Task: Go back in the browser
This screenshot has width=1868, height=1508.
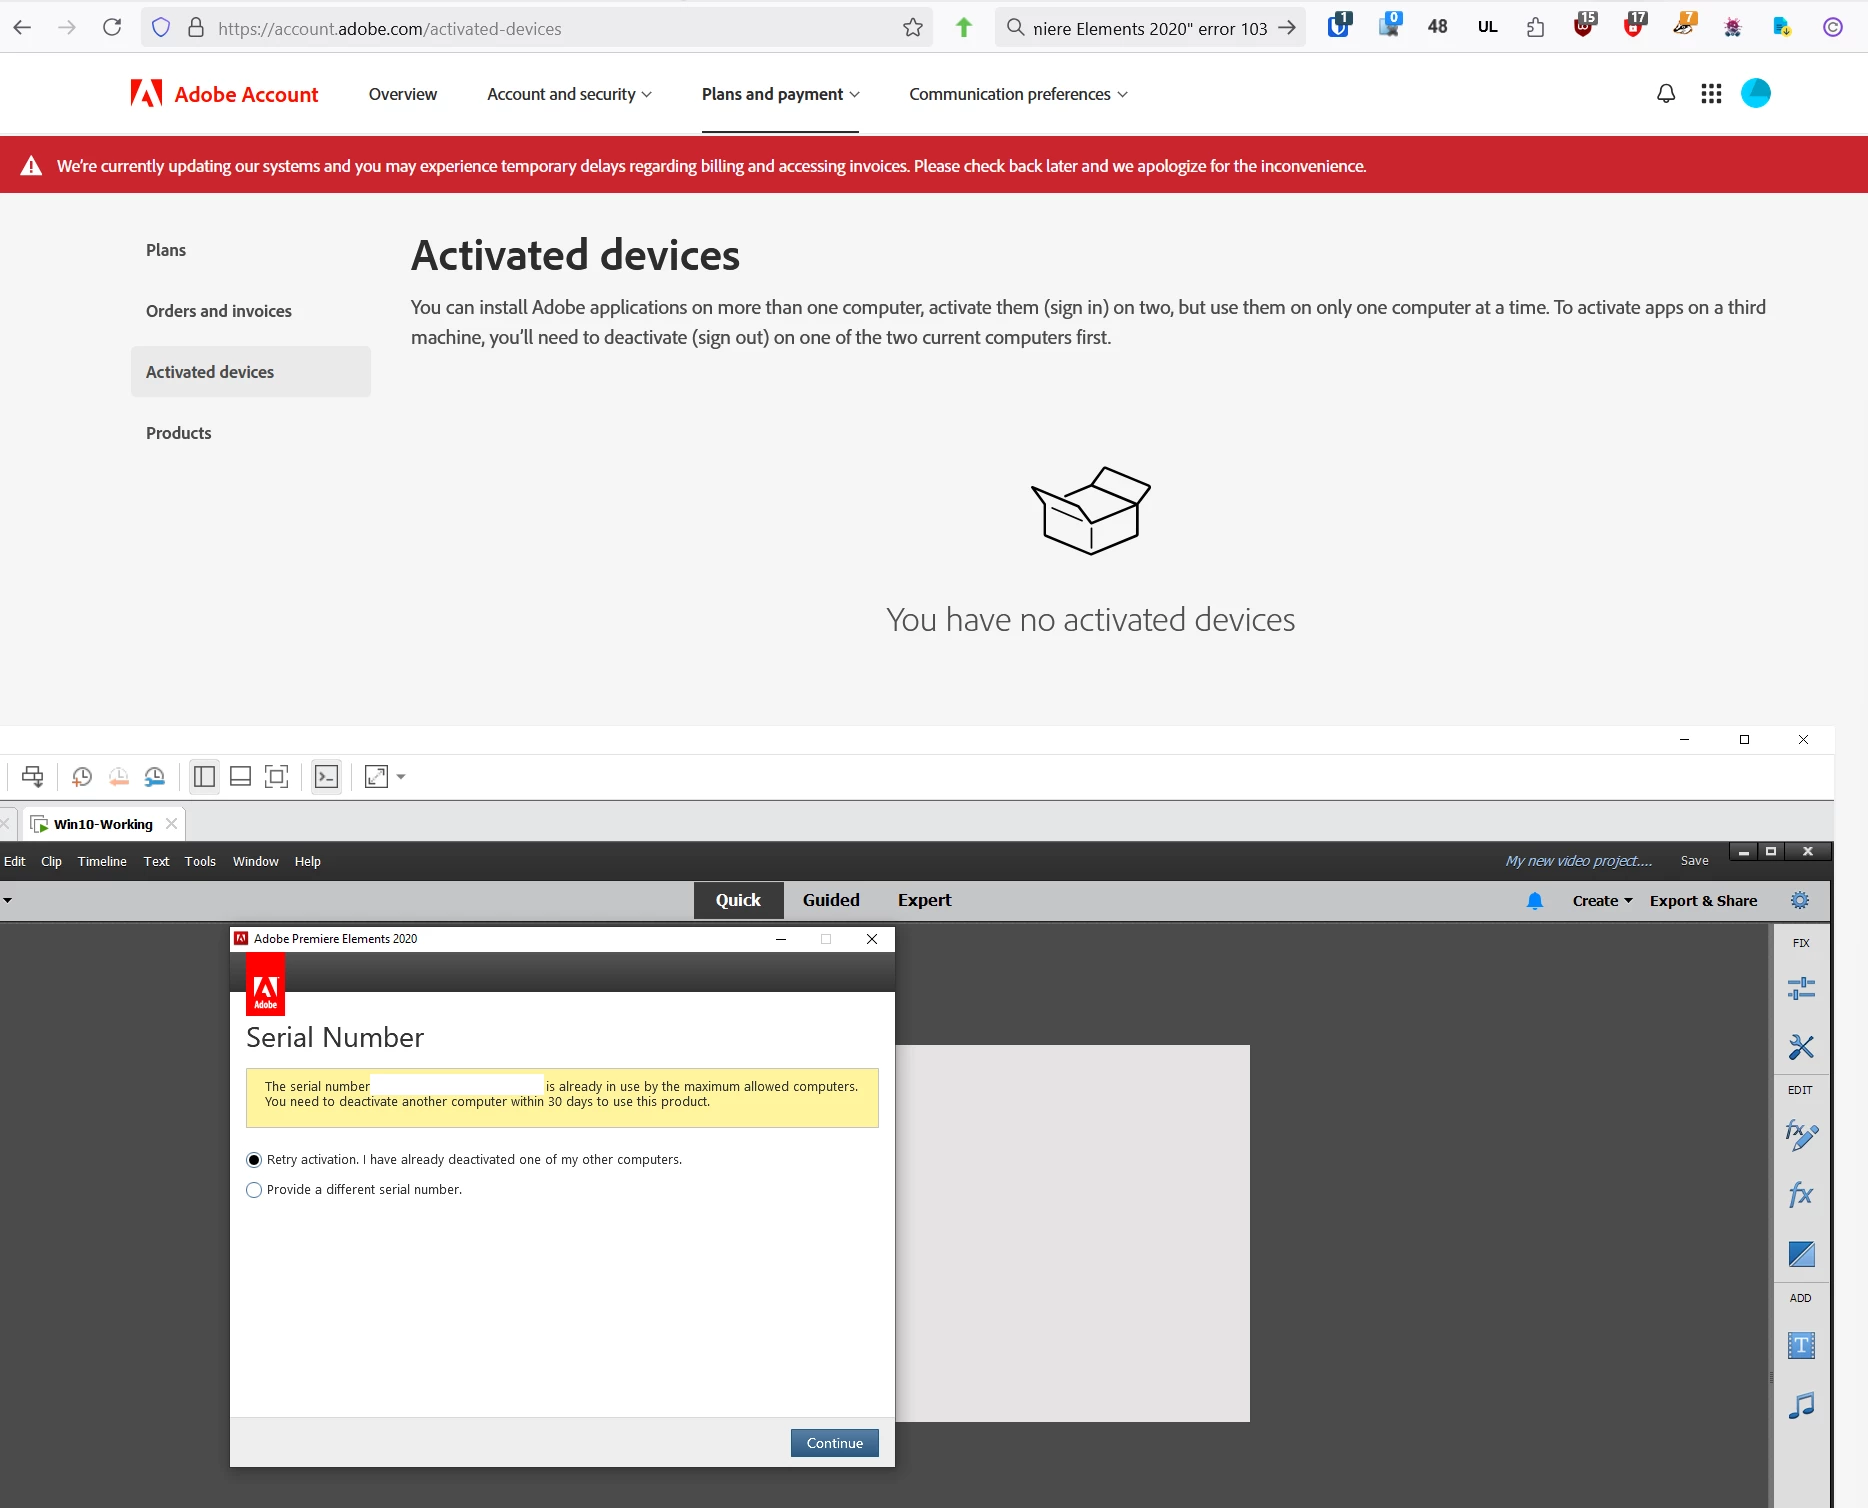Action: [22, 28]
